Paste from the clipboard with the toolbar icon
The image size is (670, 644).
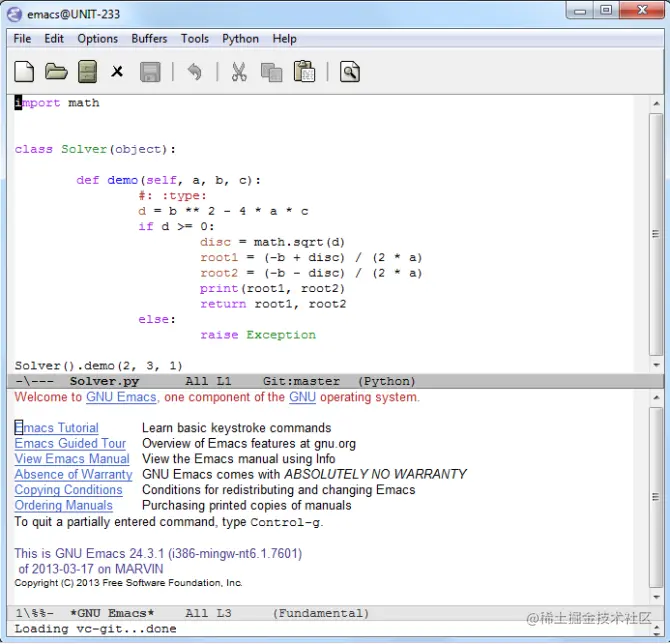(x=304, y=71)
